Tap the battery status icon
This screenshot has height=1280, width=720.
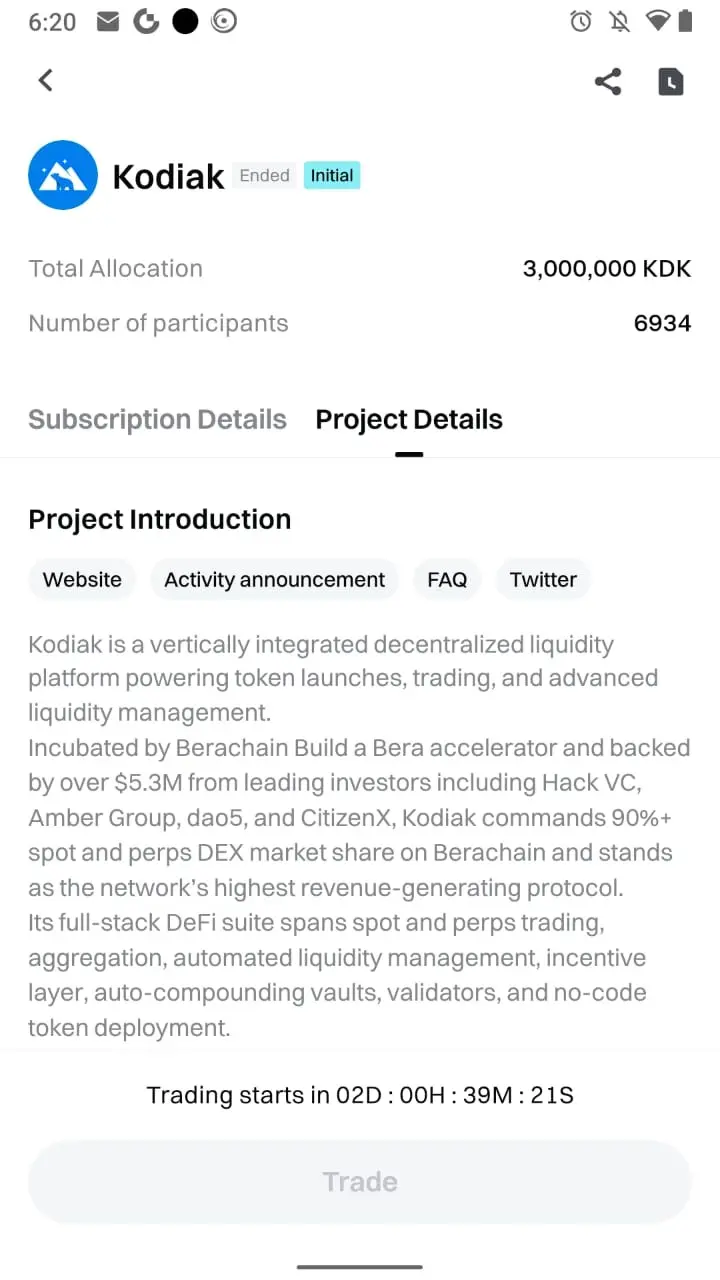coord(685,21)
